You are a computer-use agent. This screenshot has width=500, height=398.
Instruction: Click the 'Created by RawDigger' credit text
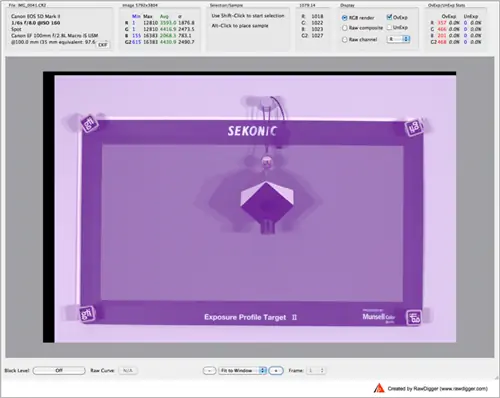pos(437,389)
